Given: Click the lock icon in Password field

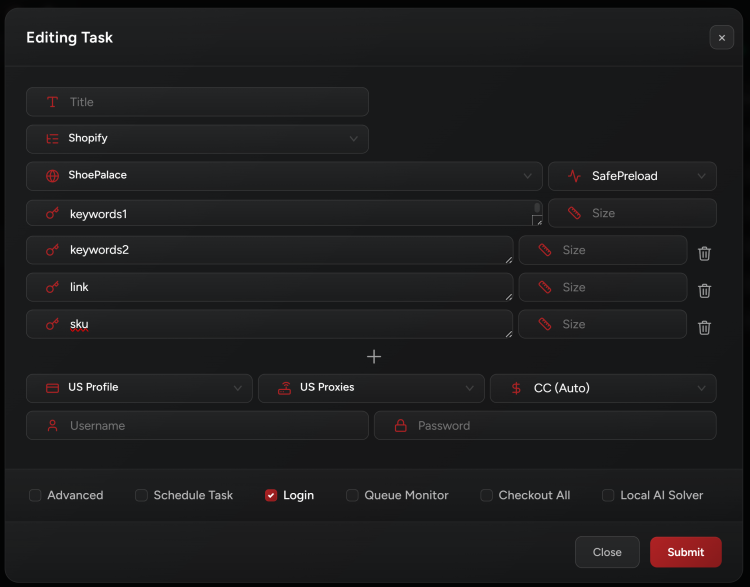Looking at the screenshot, I should pyautogui.click(x=400, y=426).
